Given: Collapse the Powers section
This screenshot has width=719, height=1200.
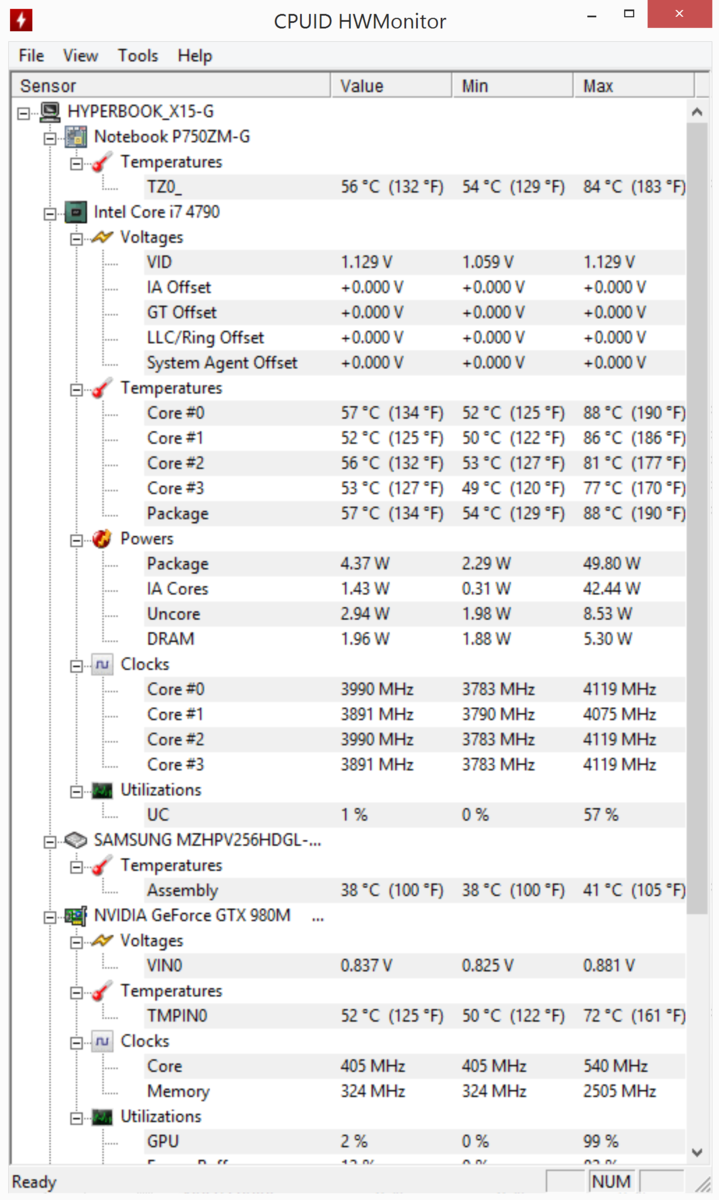Looking at the screenshot, I should (76, 539).
